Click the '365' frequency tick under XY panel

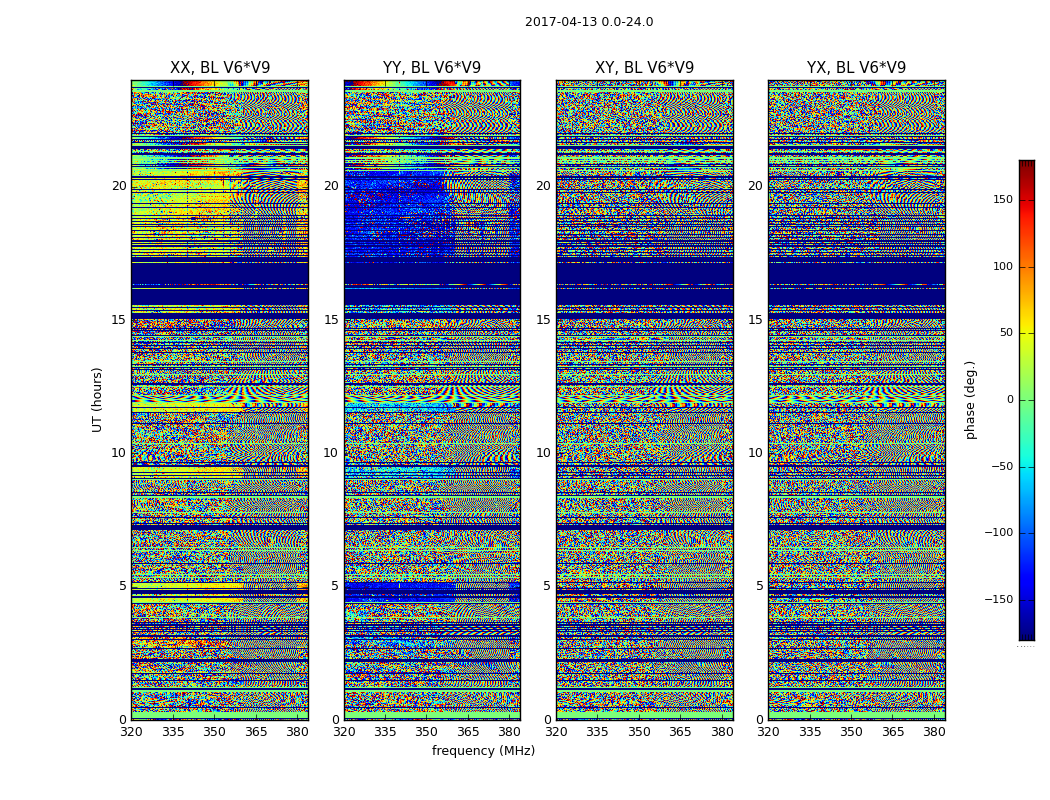680,732
